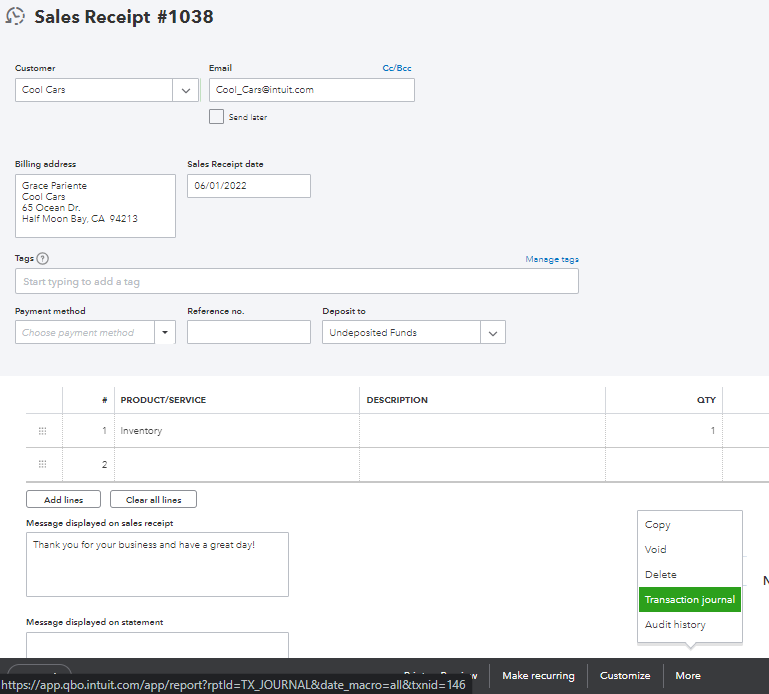Click the Cc/Bcc link
Image resolution: width=769 pixels, height=694 pixels.
pyautogui.click(x=396, y=68)
